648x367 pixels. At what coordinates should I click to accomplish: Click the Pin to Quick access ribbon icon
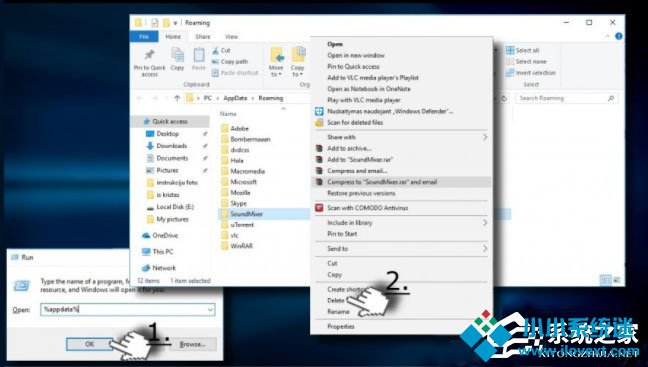coord(149,55)
